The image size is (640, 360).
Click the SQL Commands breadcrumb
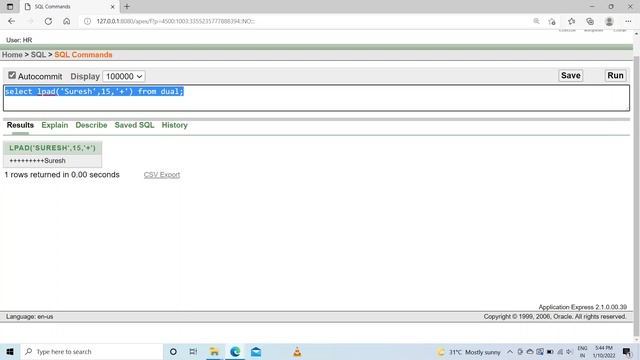pyautogui.click(x=83, y=55)
